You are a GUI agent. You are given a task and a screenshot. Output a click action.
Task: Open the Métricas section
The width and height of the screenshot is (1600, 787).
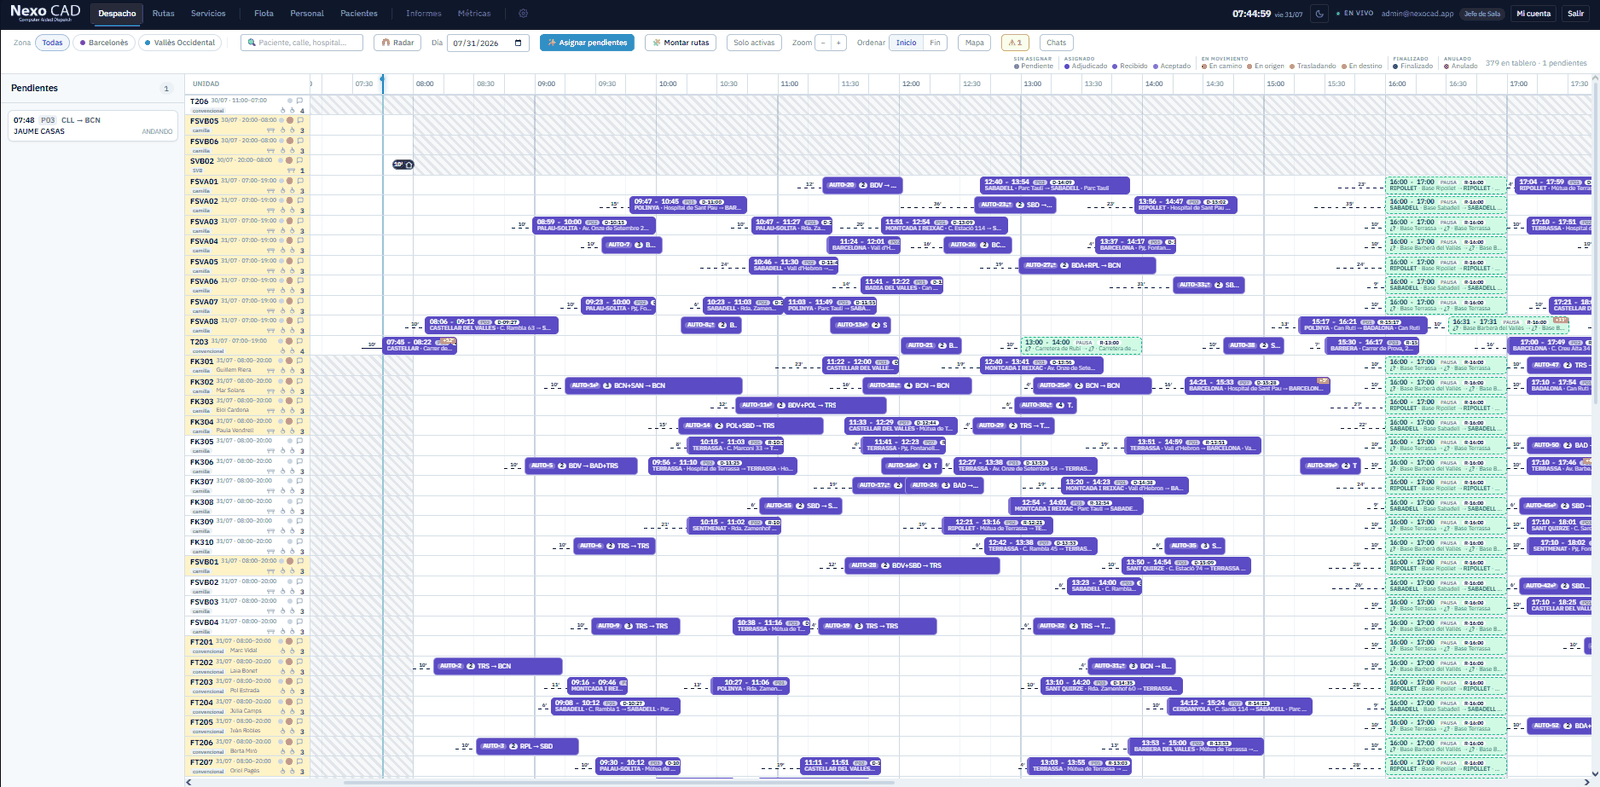click(x=474, y=14)
